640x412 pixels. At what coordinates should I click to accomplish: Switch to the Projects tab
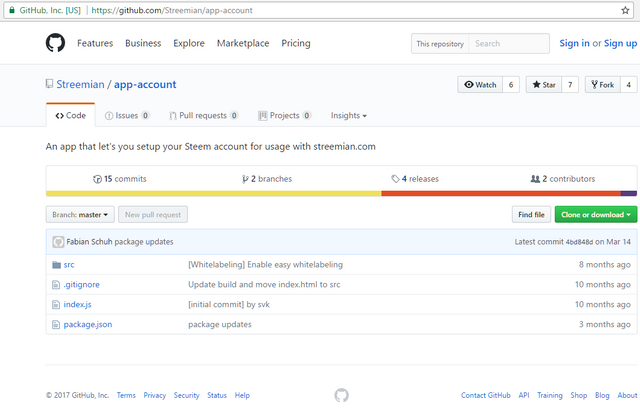coord(284,116)
